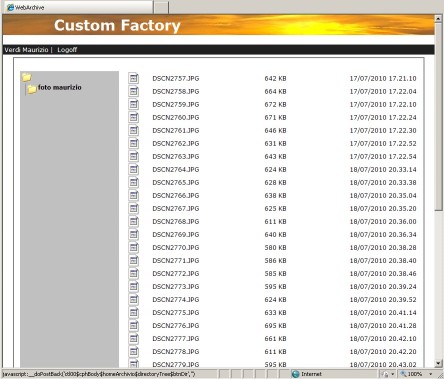Open file DSCN2760.JPG
444x379 pixels.
176,118
